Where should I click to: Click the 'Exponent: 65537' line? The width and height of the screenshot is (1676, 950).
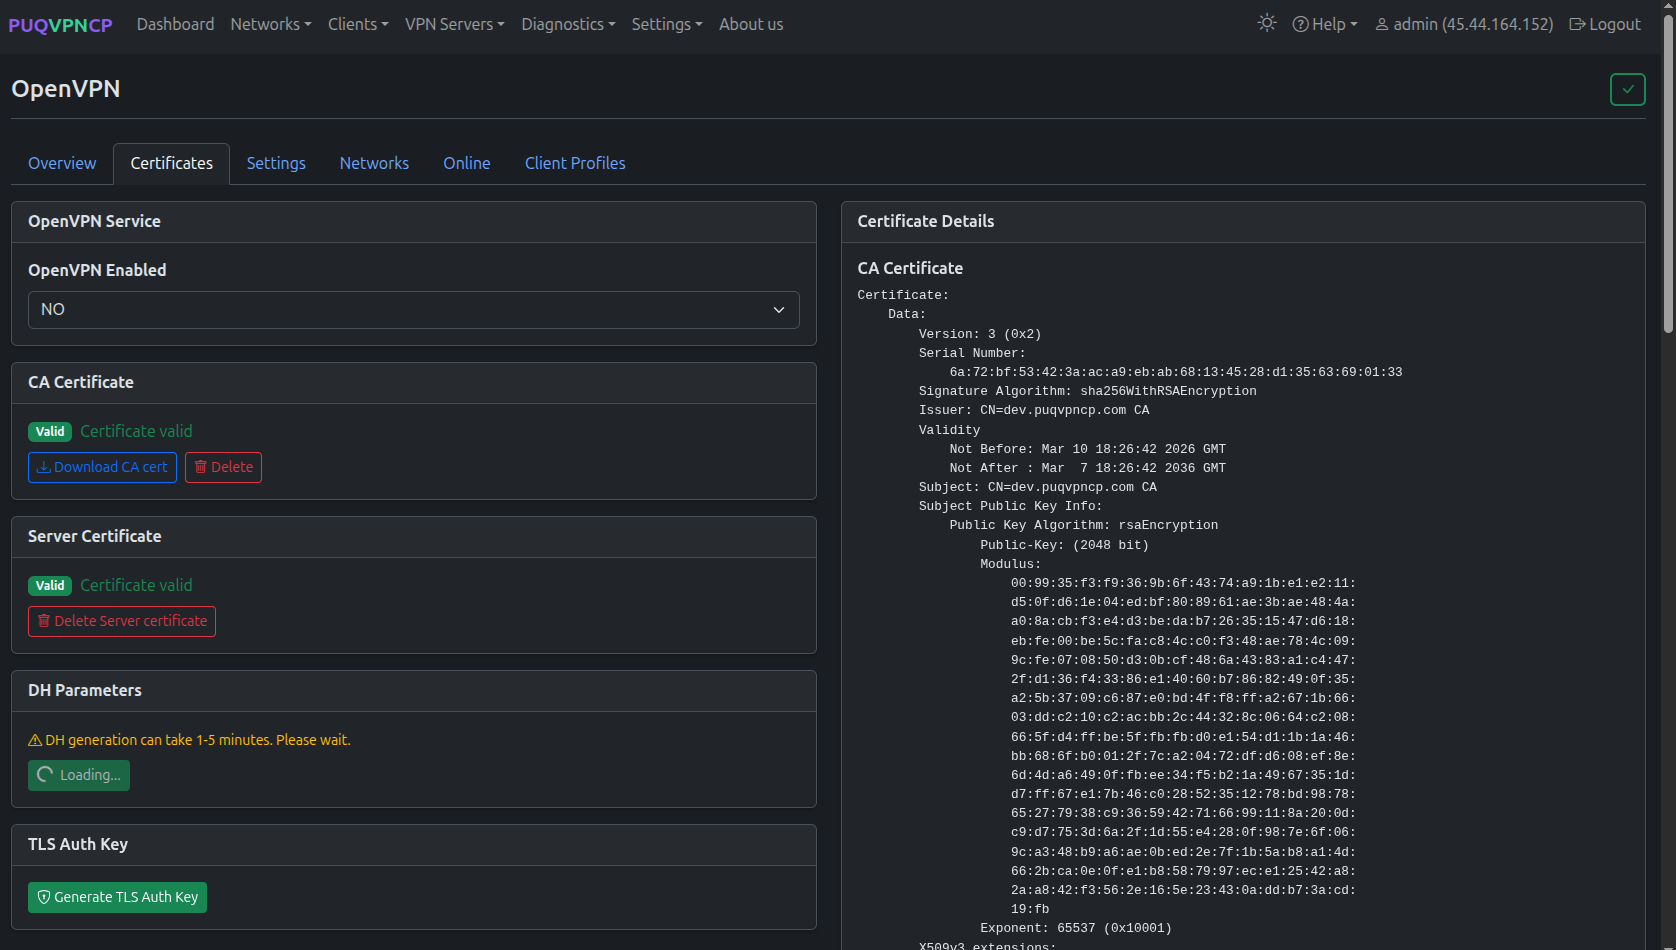[1076, 928]
